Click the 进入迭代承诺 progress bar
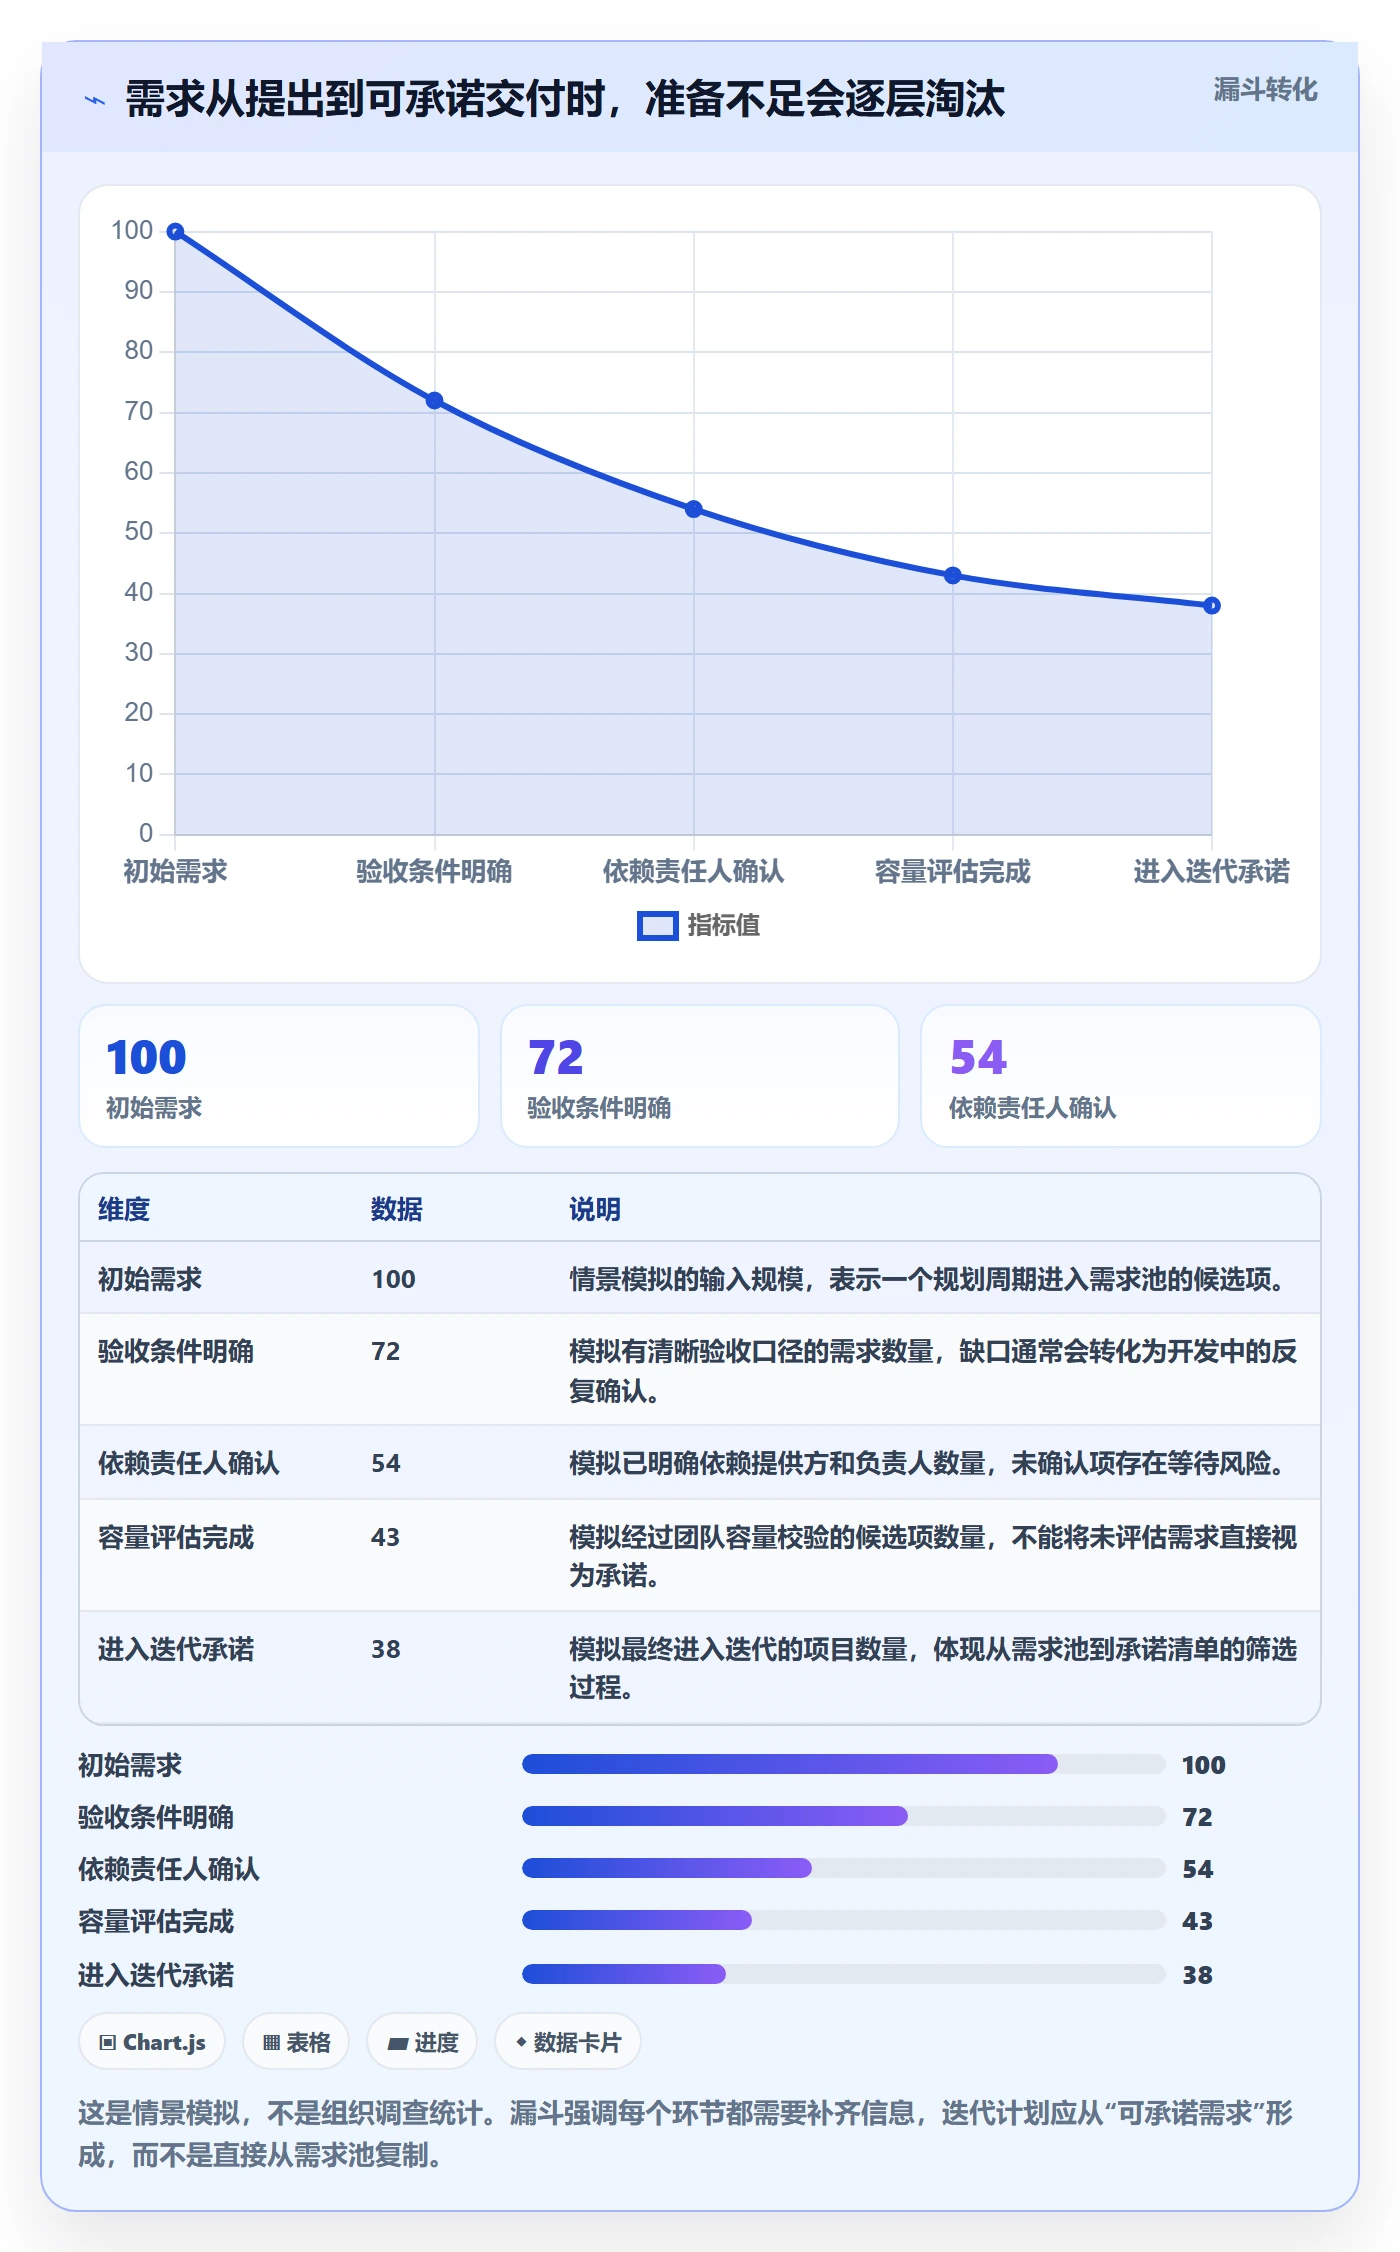This screenshot has width=1400, height=2252. click(844, 1974)
